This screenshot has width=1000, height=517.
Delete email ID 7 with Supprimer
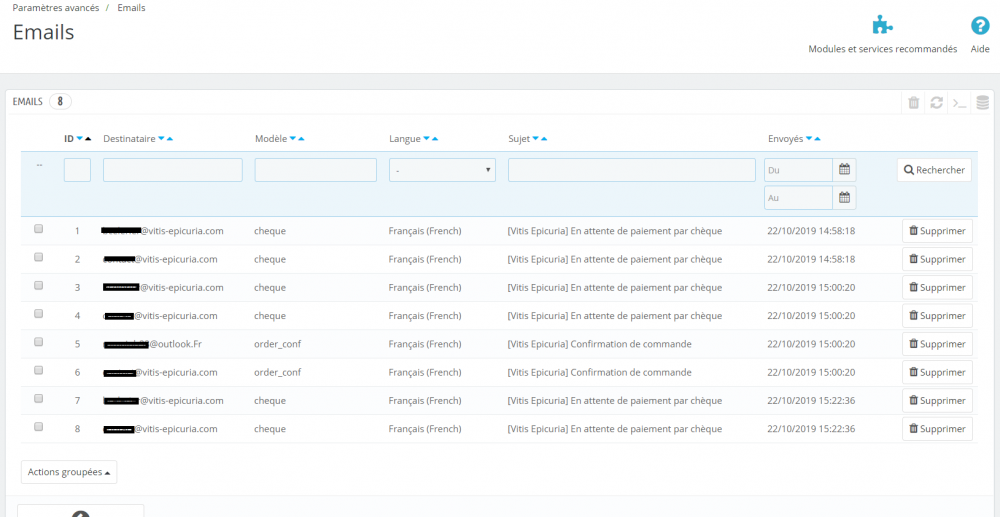pyautogui.click(x=938, y=401)
